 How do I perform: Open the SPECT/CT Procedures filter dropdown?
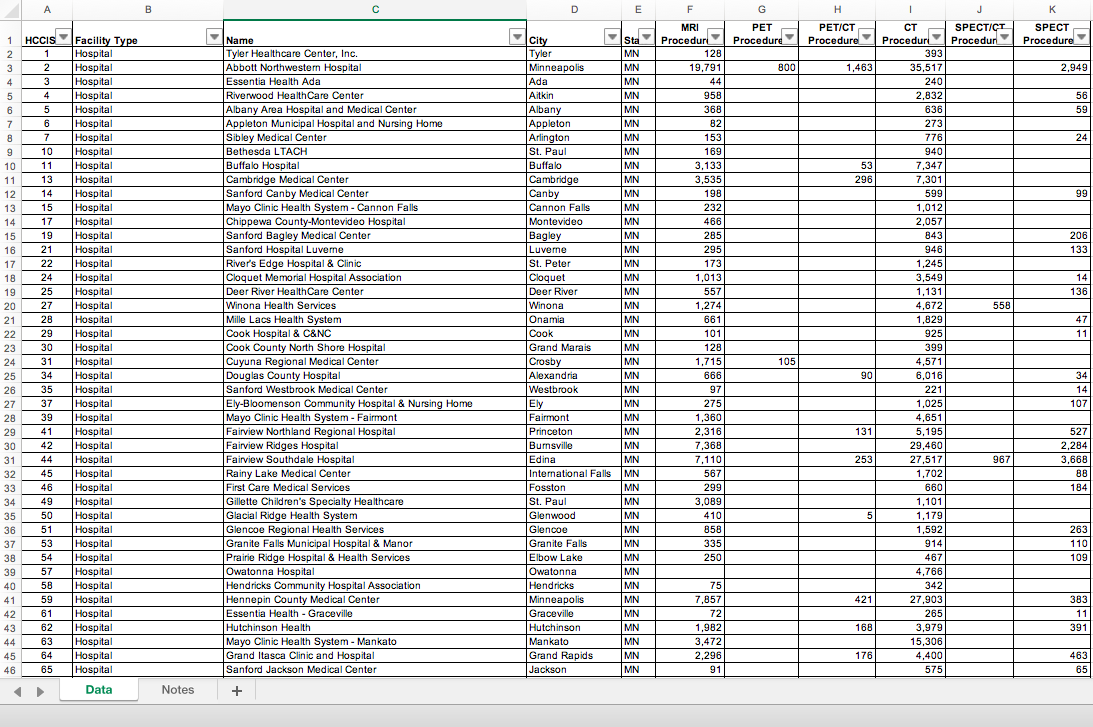[1004, 37]
